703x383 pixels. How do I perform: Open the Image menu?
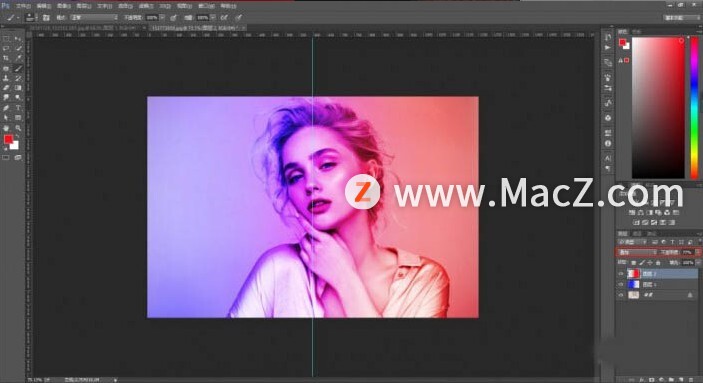(64, 6)
